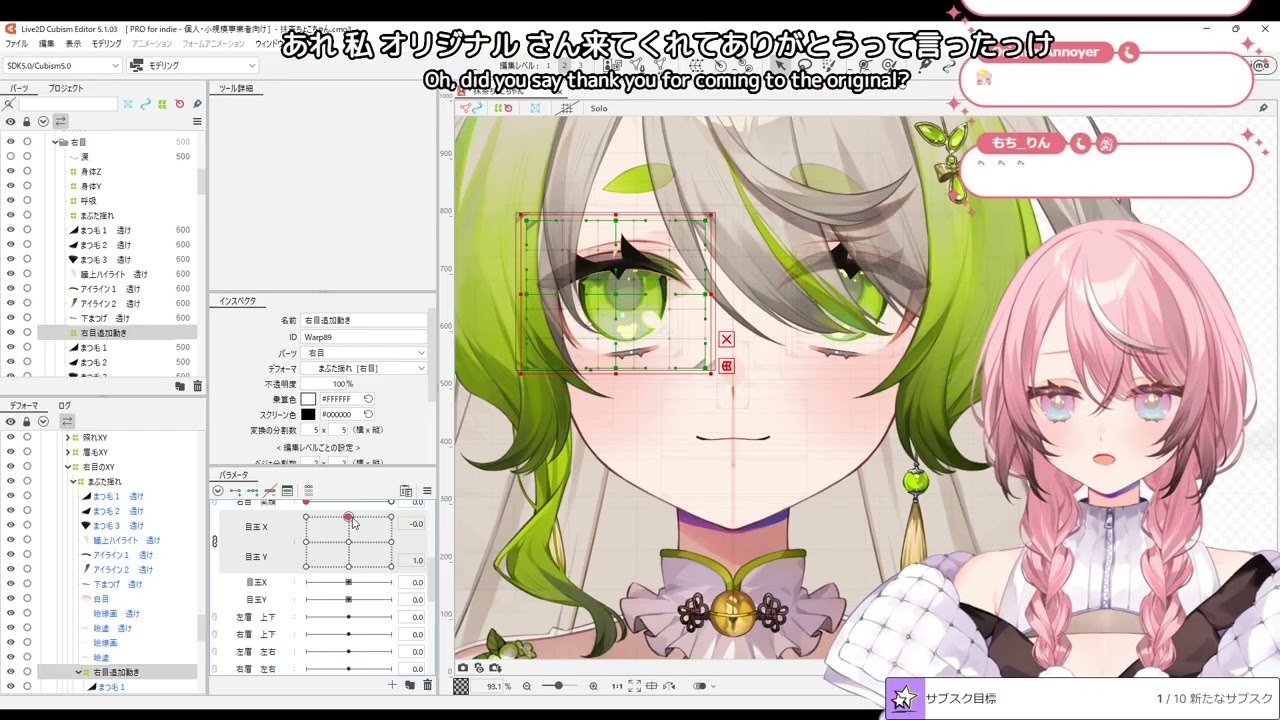This screenshot has width=1280, height=720.
Task: Click the add new parameter plus icon
Action: click(x=392, y=685)
